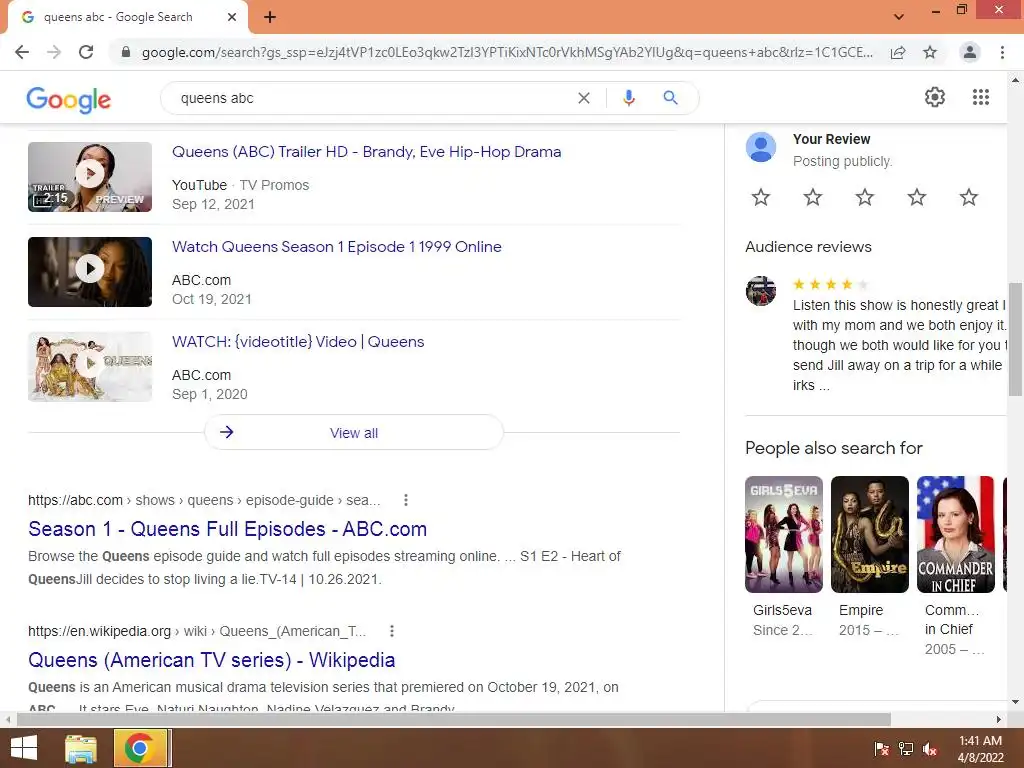
Task: Rate five stars in Your Review
Action: 968,197
